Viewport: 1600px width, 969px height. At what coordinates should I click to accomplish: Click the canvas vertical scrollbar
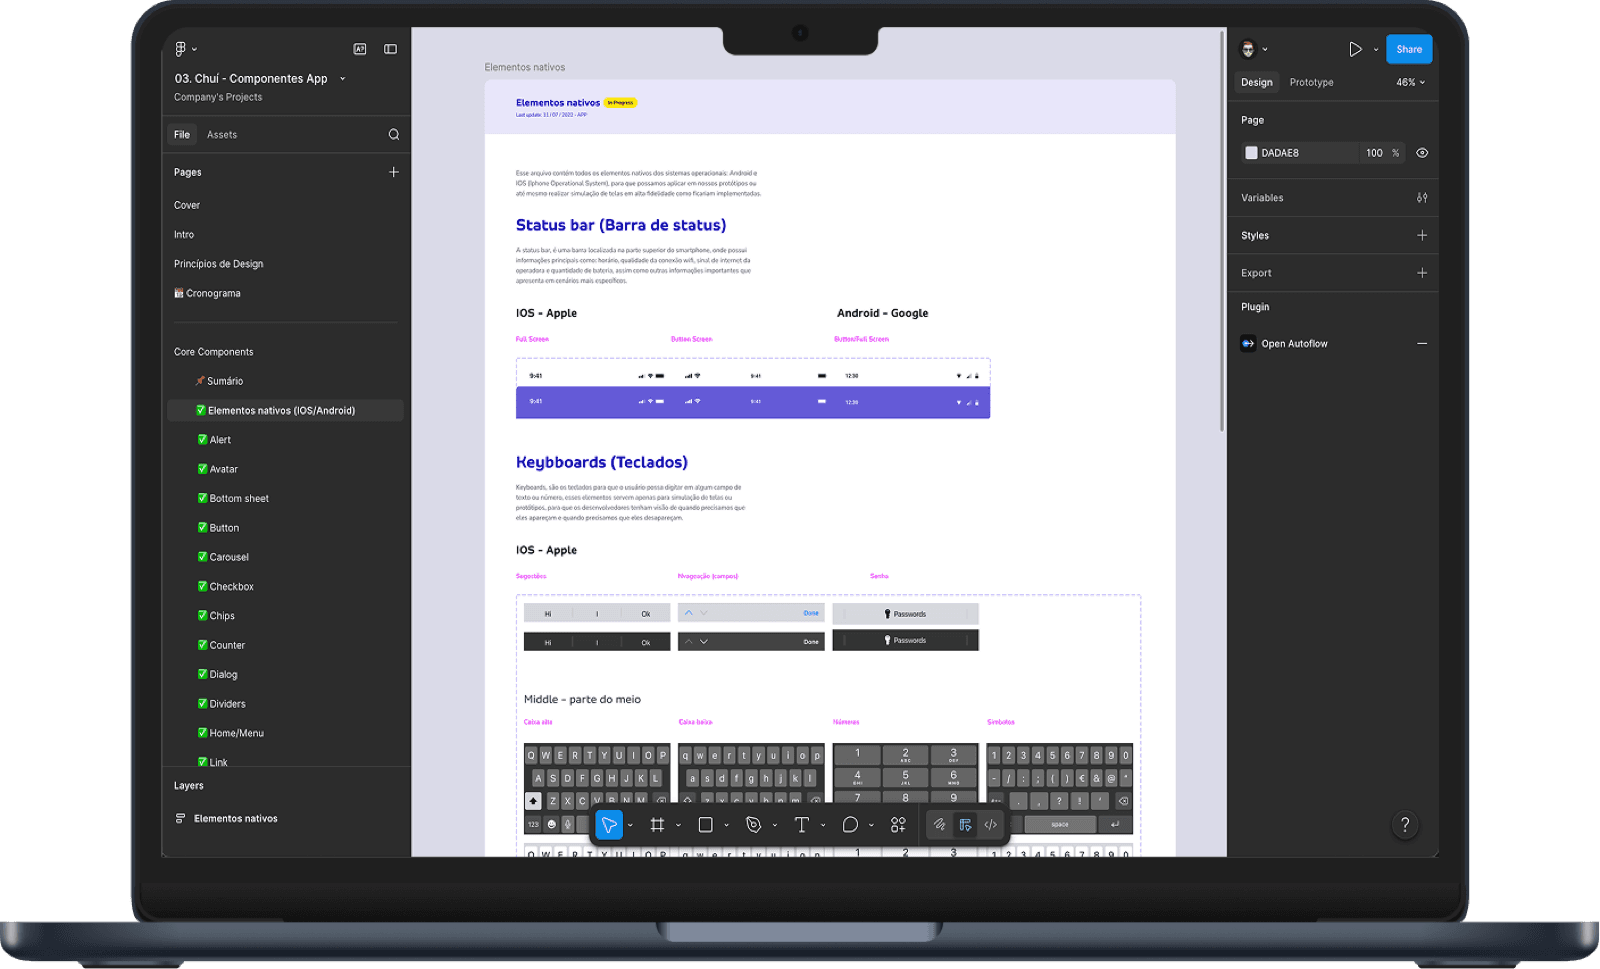coord(1222,231)
